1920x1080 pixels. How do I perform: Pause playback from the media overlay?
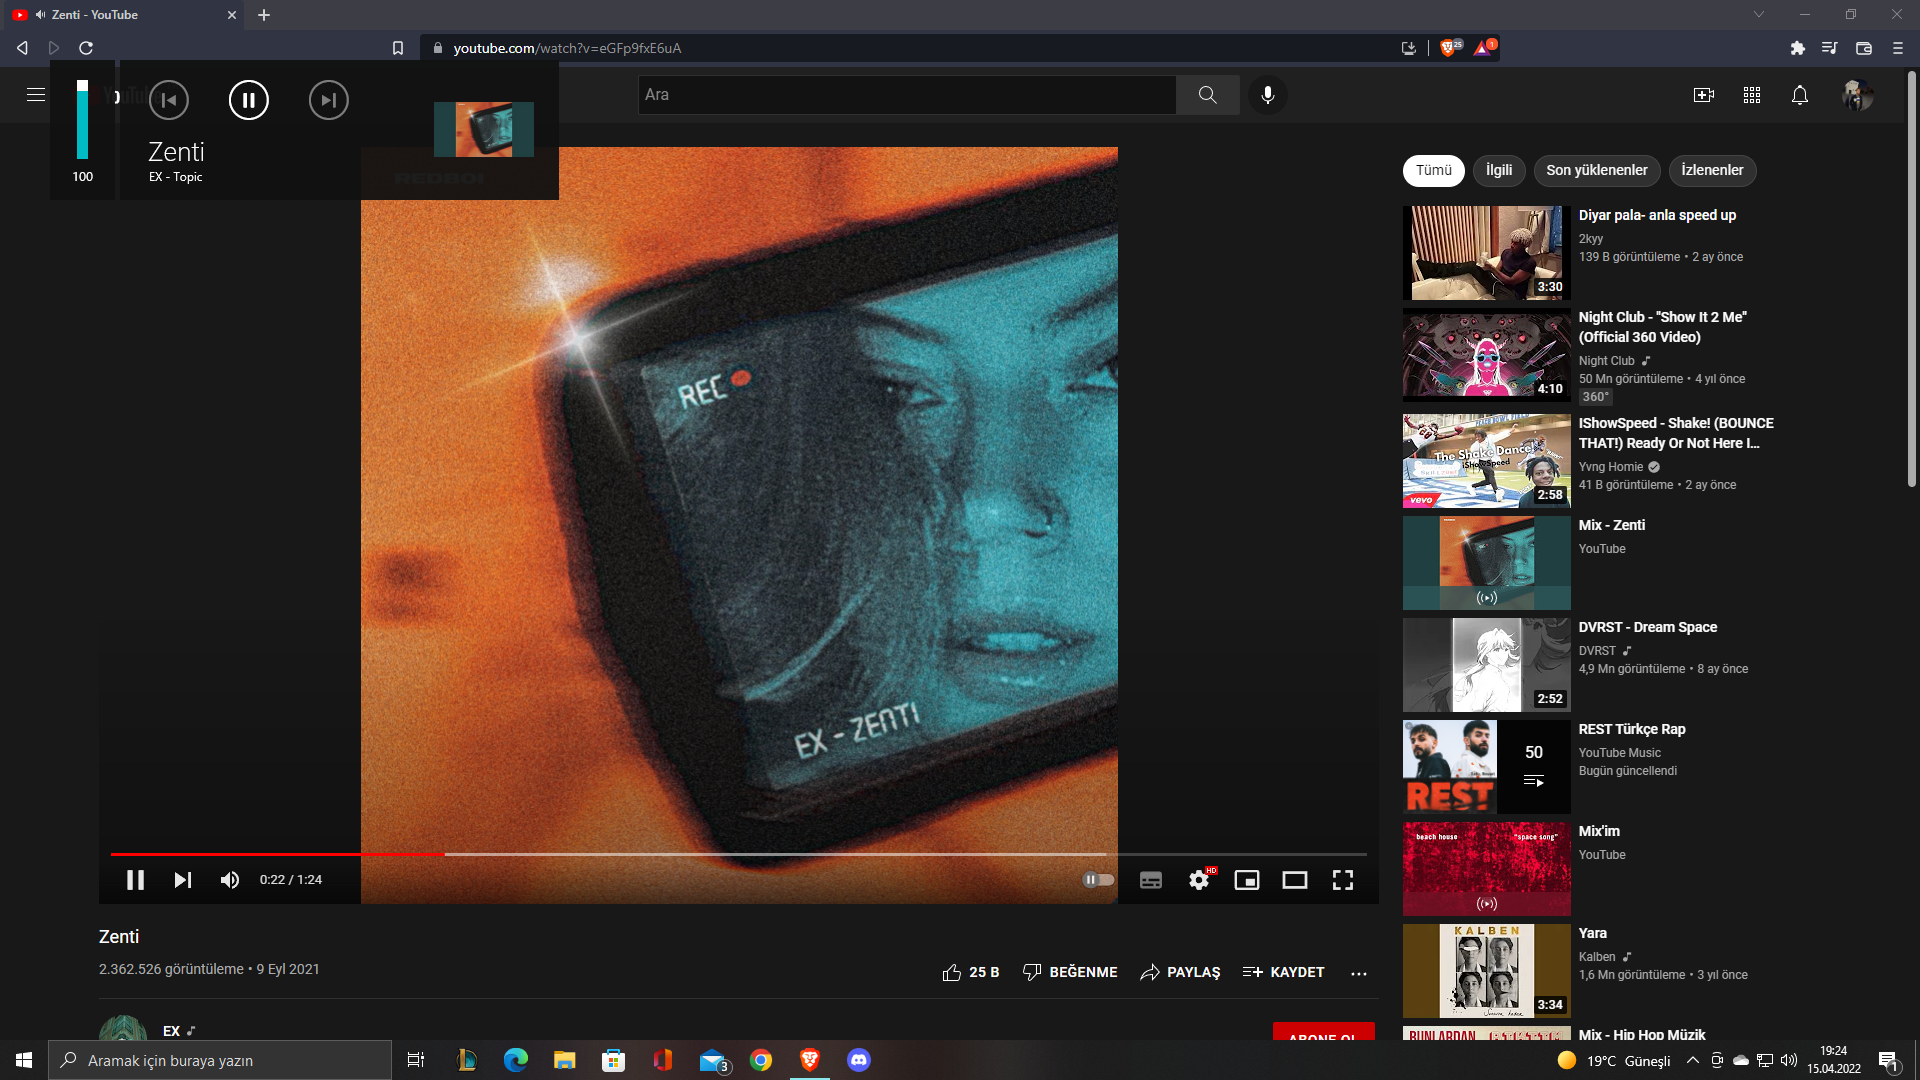[x=248, y=100]
